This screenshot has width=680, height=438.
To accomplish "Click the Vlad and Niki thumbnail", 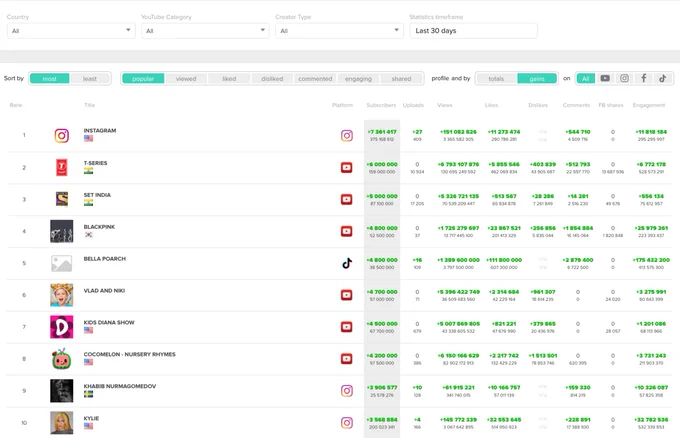I will point(62,295).
